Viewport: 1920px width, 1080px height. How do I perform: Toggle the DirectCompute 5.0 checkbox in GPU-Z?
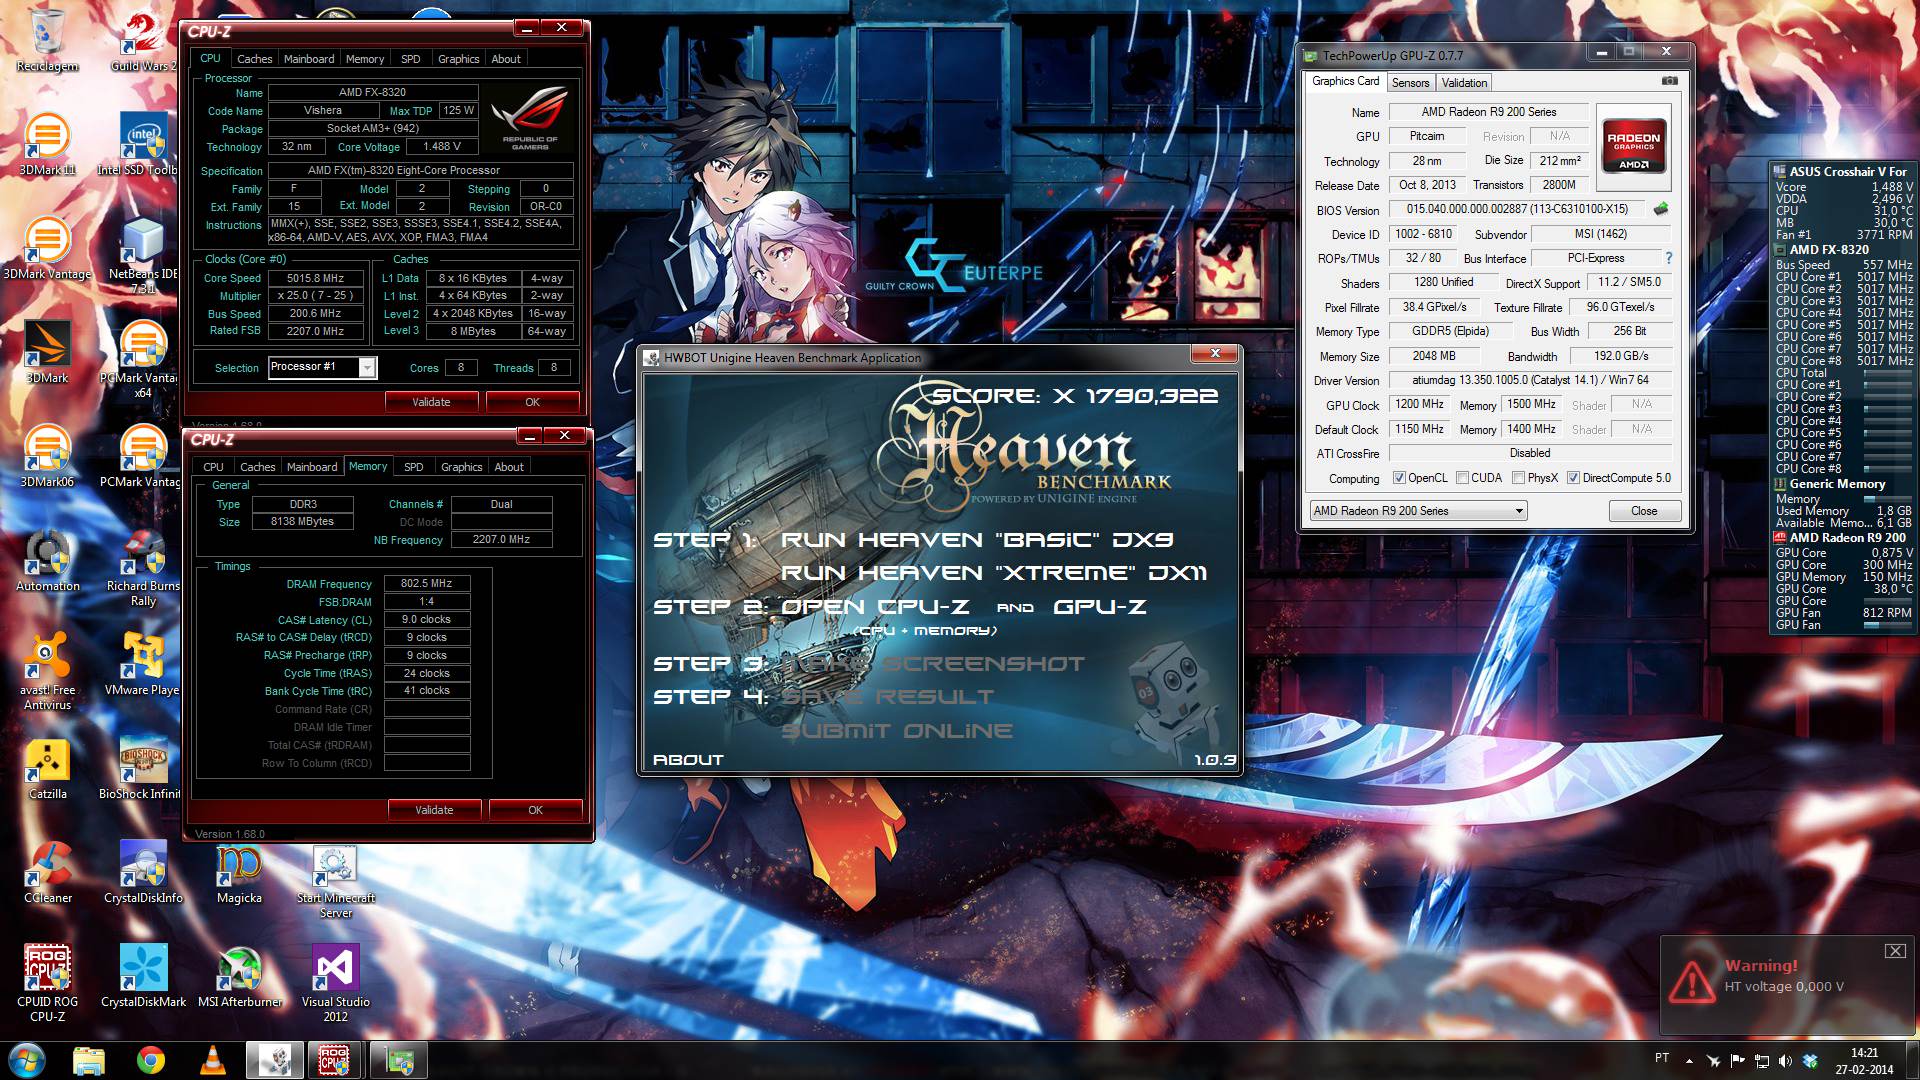point(1573,478)
